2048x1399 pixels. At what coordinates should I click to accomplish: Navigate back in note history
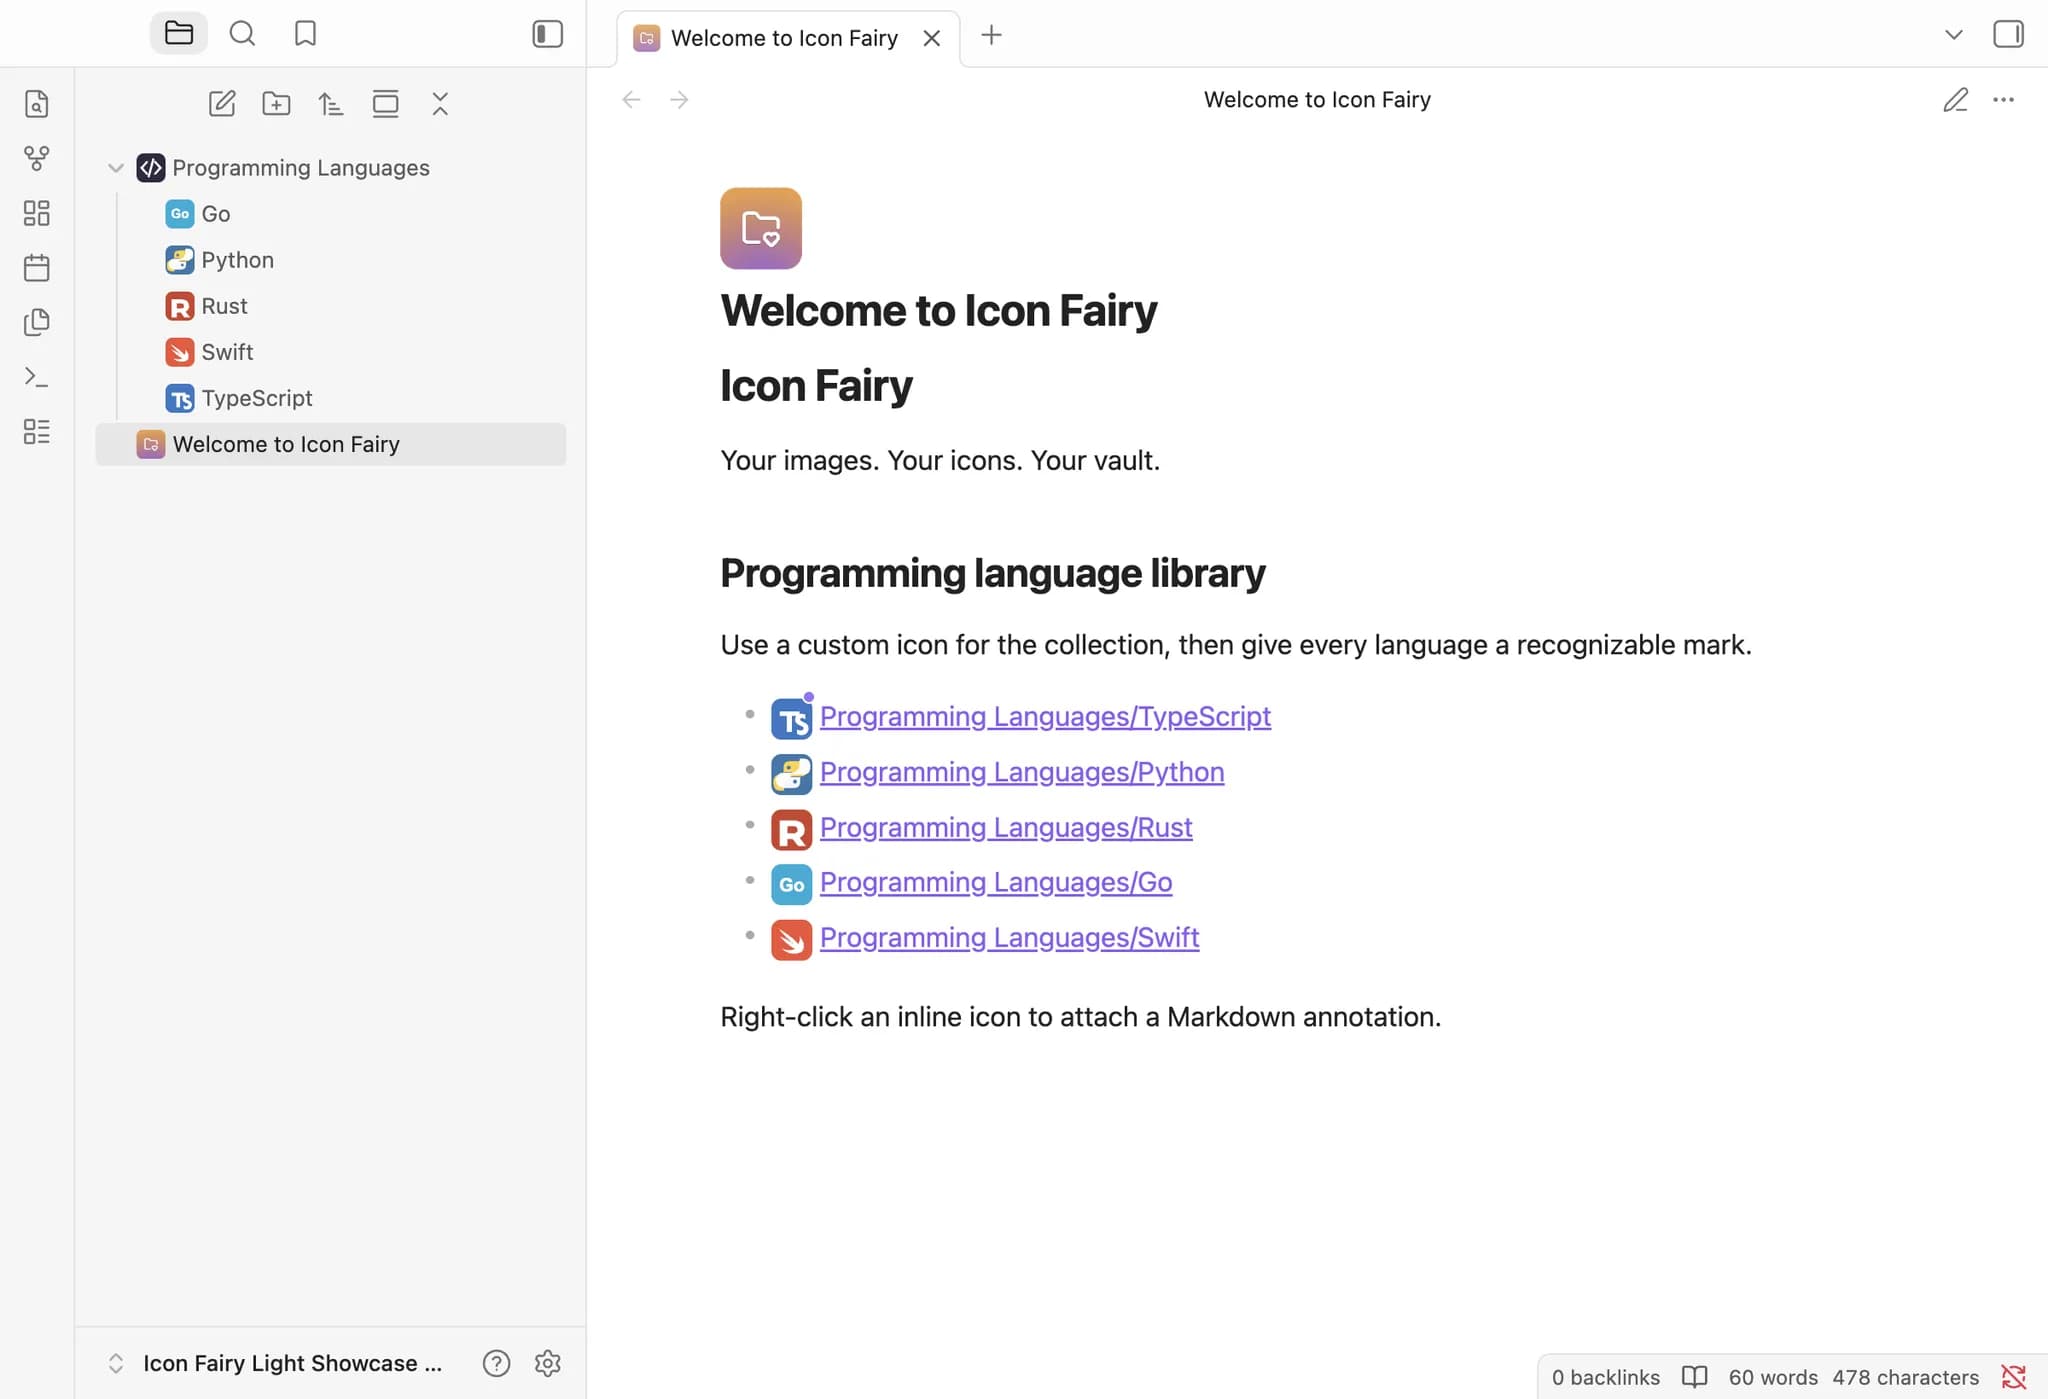click(631, 100)
